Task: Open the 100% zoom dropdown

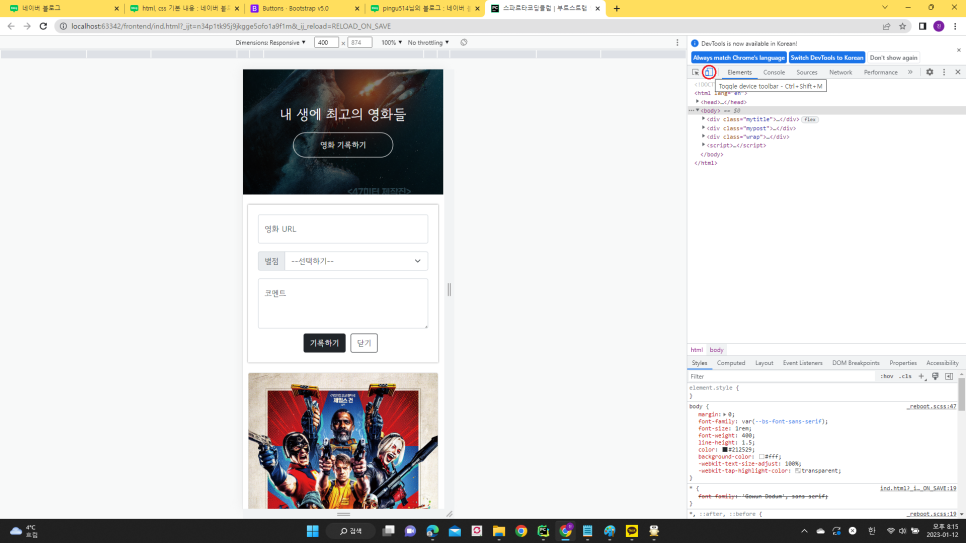Action: pos(391,43)
